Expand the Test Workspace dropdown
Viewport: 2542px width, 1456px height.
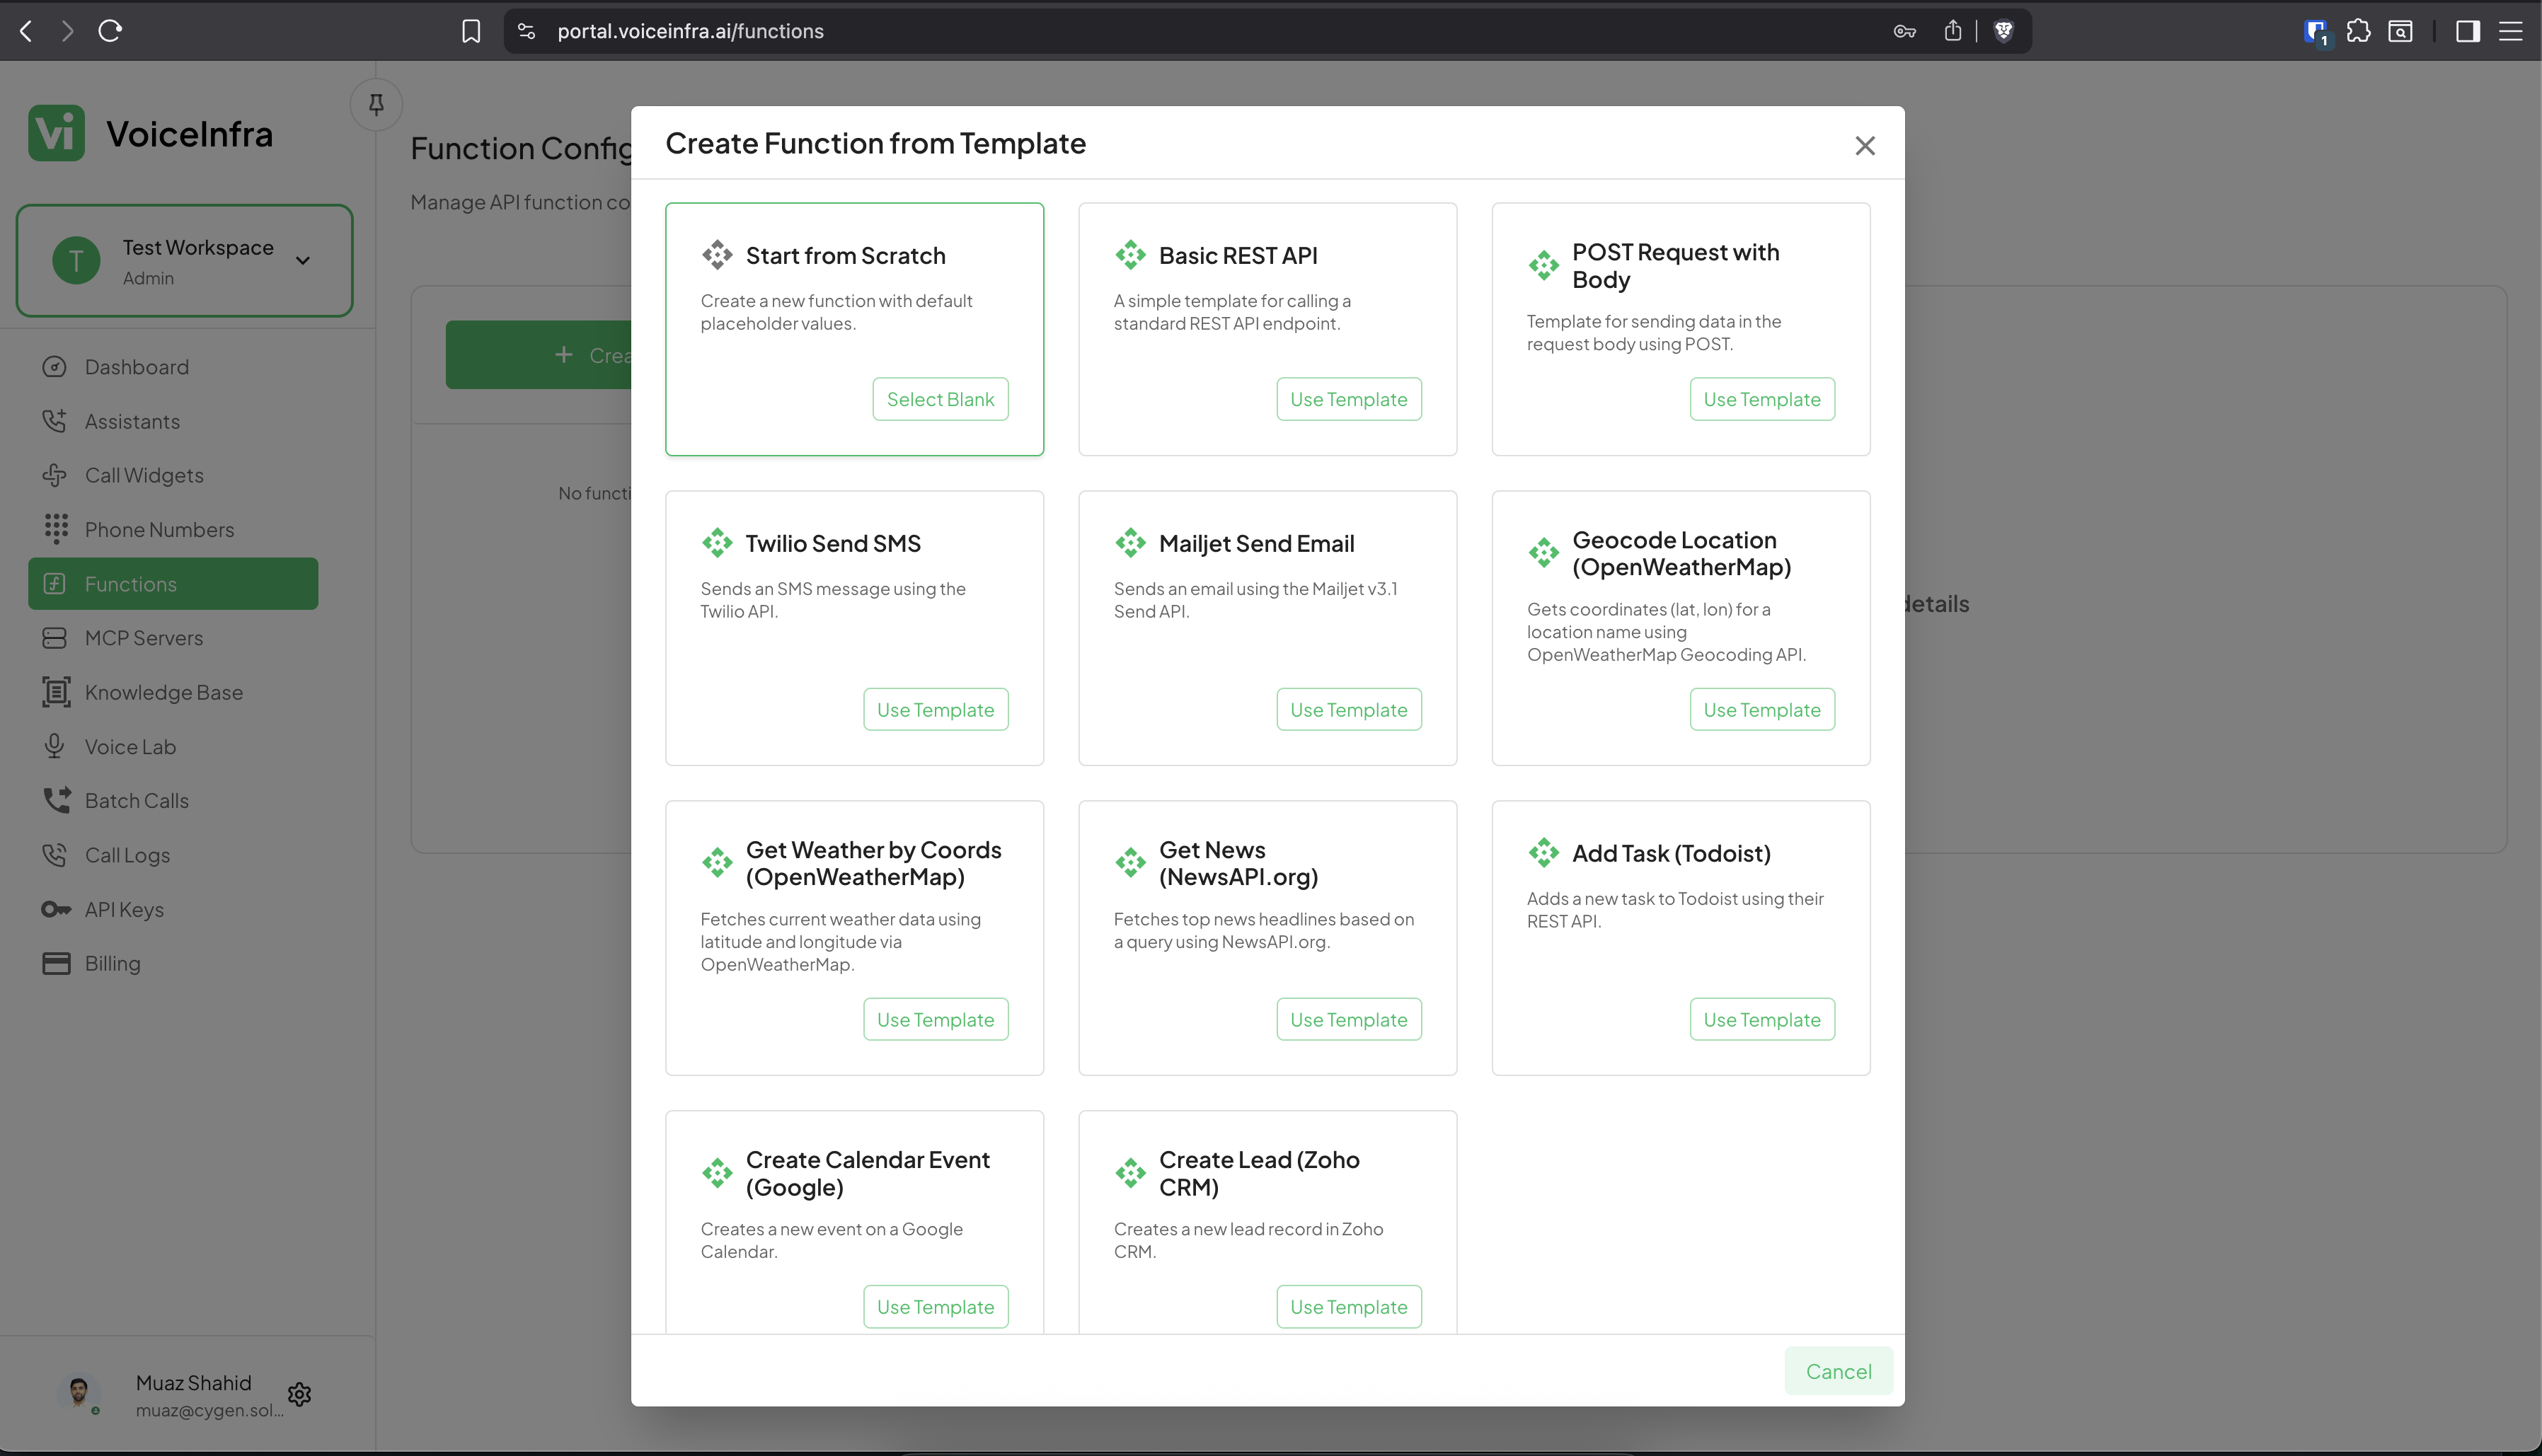point(185,261)
